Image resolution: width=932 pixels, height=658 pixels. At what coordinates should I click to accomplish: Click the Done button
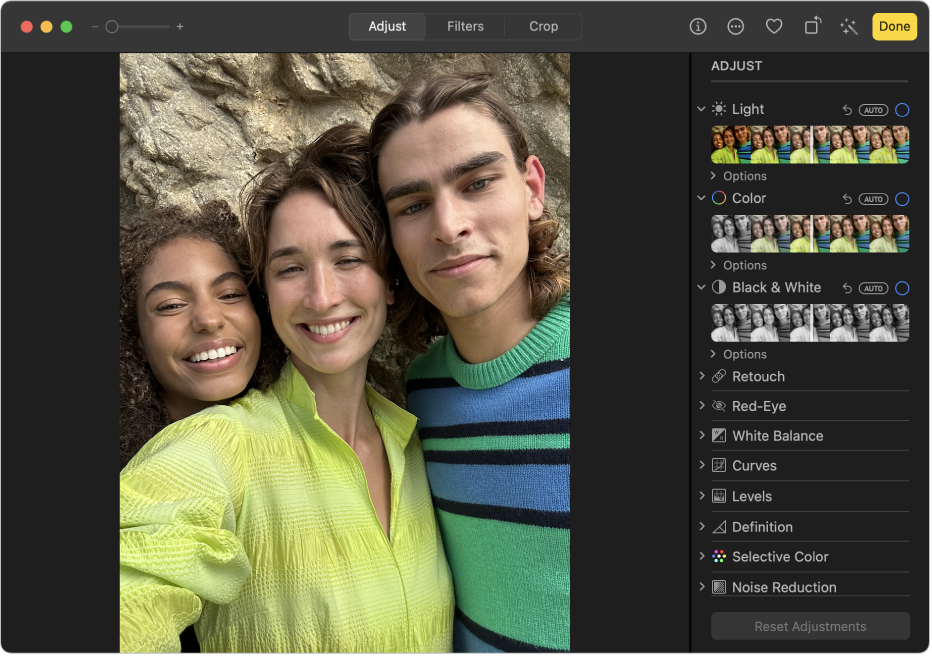[x=894, y=26]
